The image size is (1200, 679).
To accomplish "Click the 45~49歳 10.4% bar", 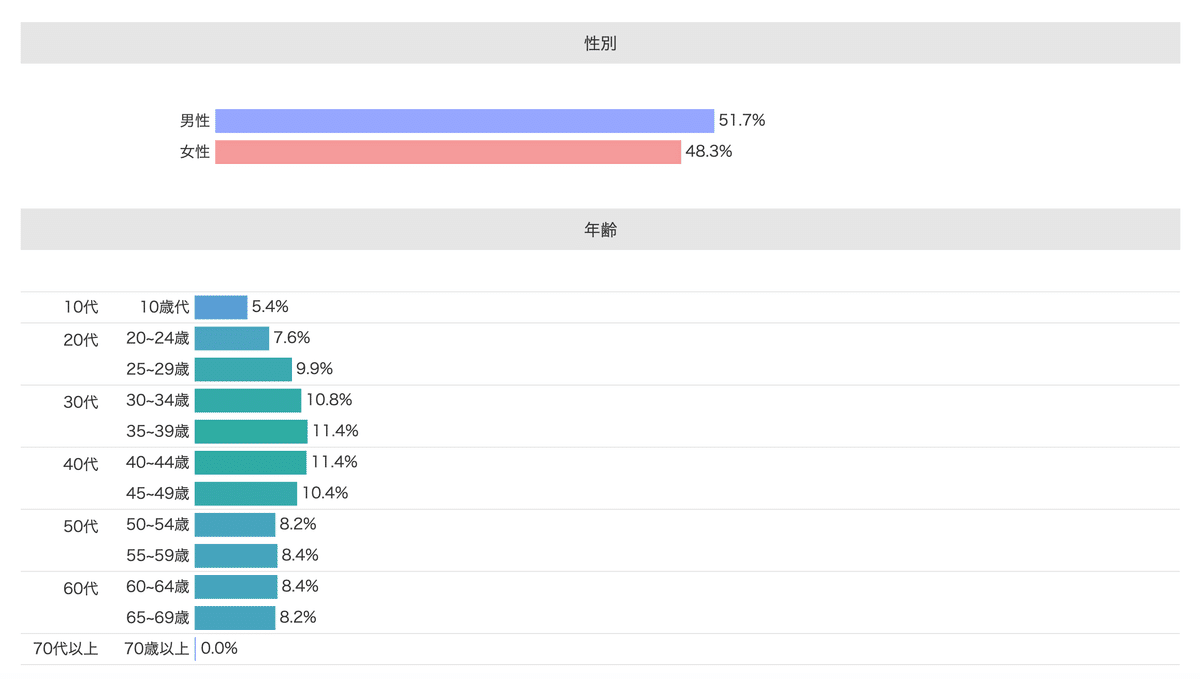I will click(x=246, y=493).
